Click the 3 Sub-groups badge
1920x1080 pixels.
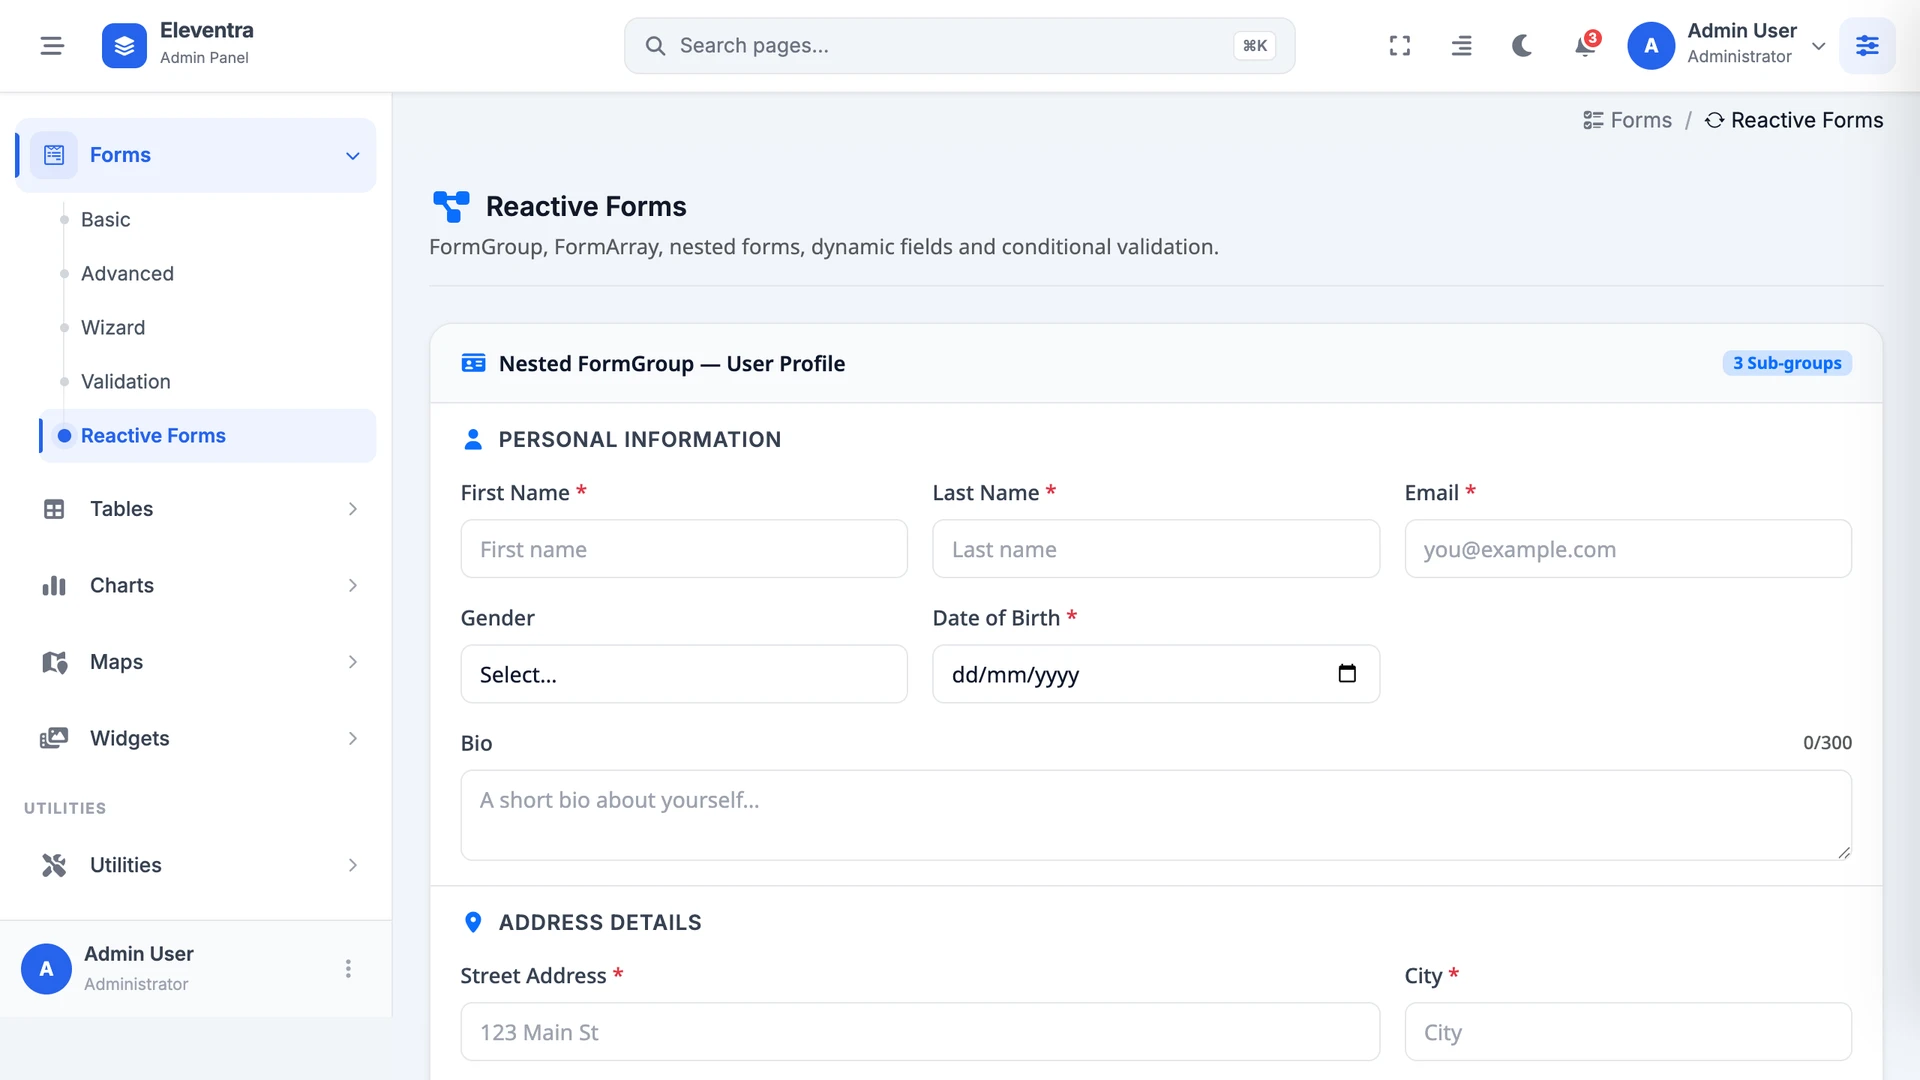point(1787,363)
